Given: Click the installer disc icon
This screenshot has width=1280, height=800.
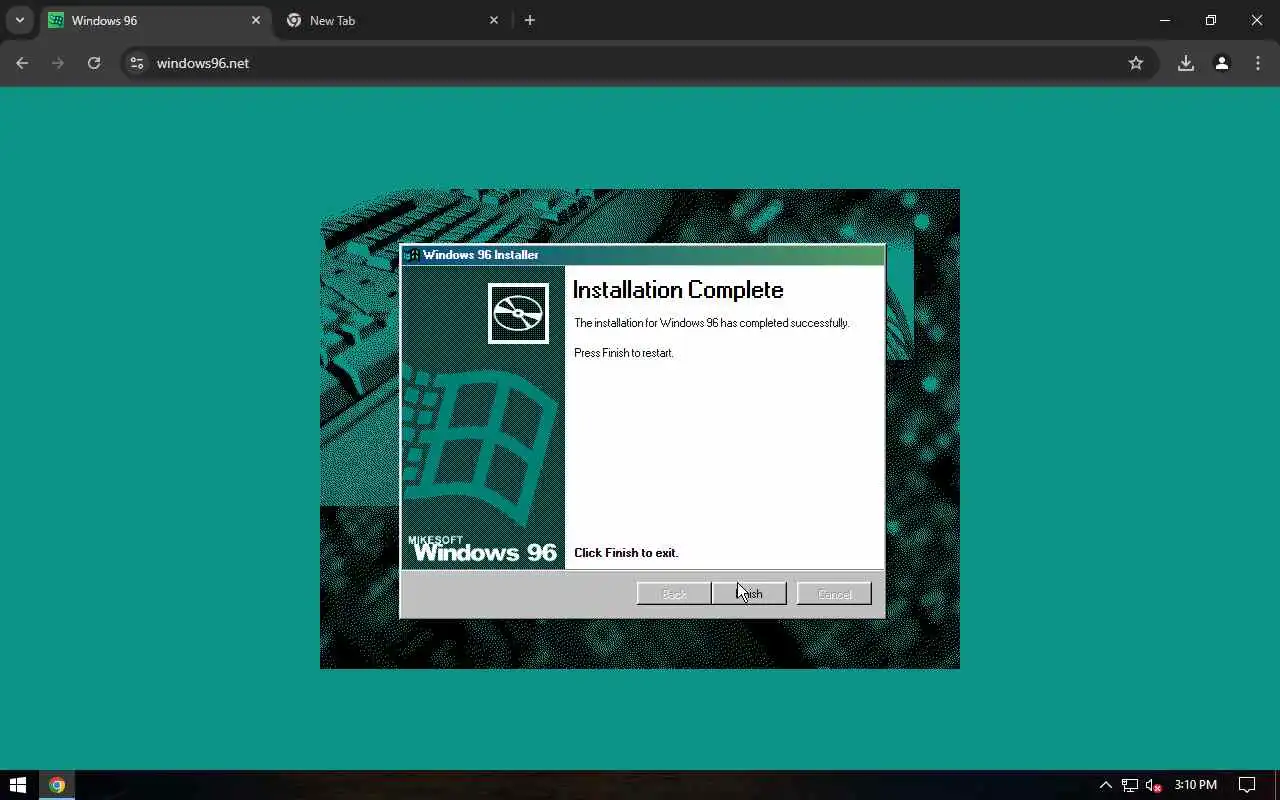Looking at the screenshot, I should (x=518, y=313).
